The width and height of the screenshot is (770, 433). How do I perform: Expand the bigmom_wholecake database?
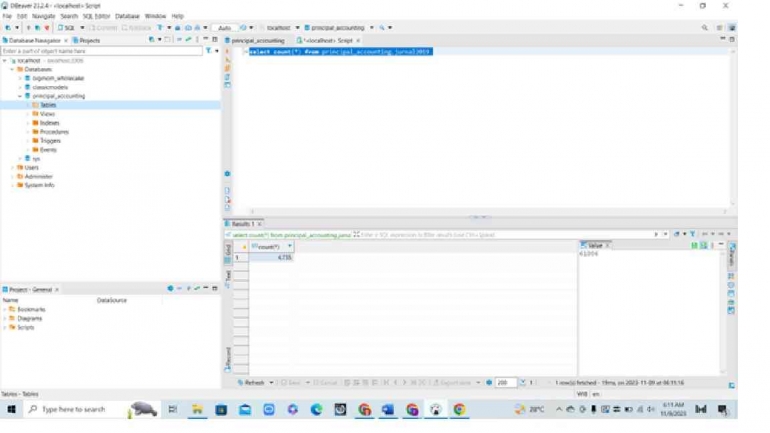(20, 79)
